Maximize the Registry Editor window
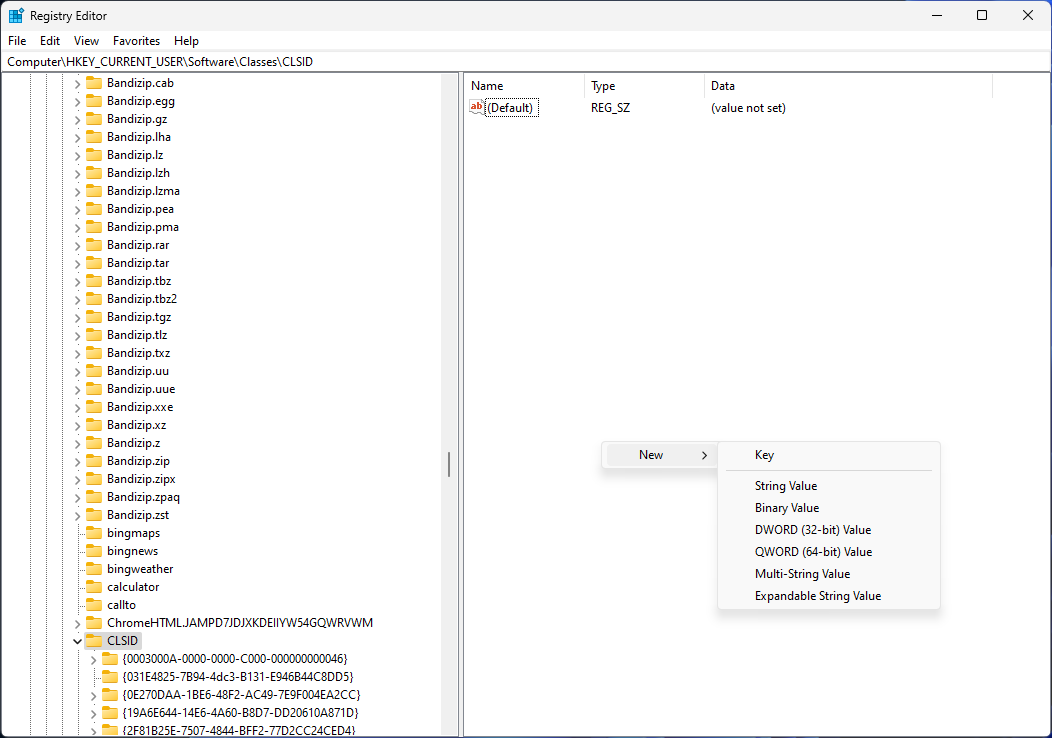1052x738 pixels. [x=982, y=15]
